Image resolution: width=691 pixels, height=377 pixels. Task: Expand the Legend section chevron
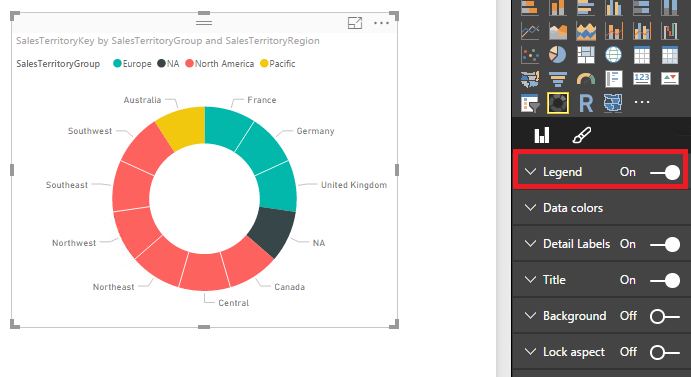click(x=531, y=172)
